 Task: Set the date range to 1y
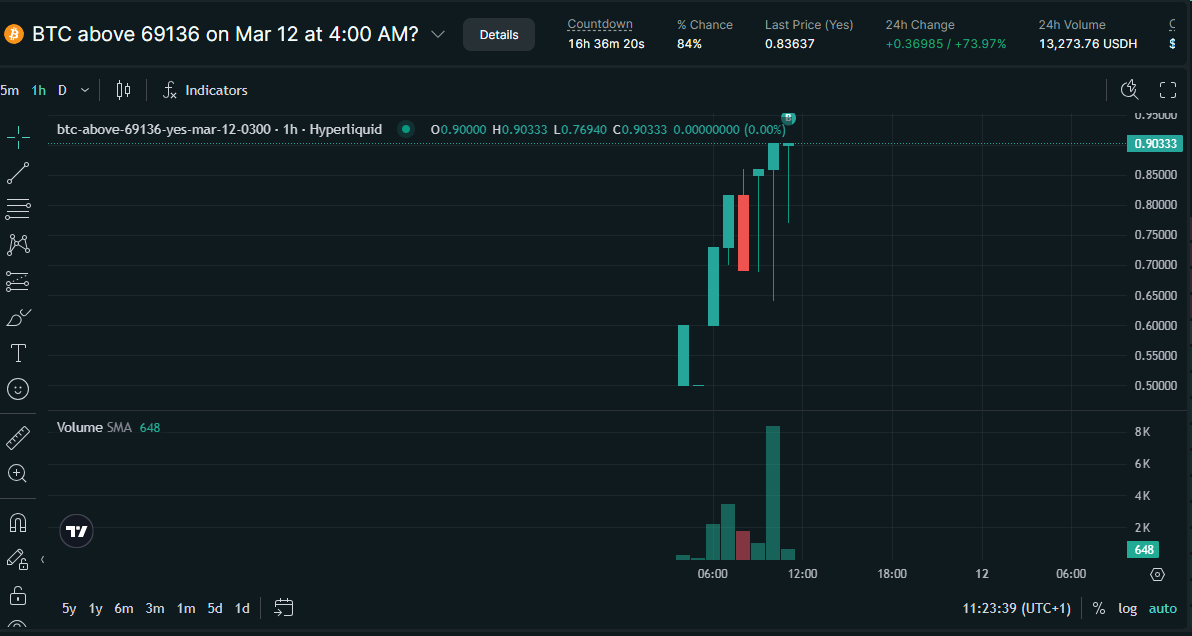tap(96, 609)
